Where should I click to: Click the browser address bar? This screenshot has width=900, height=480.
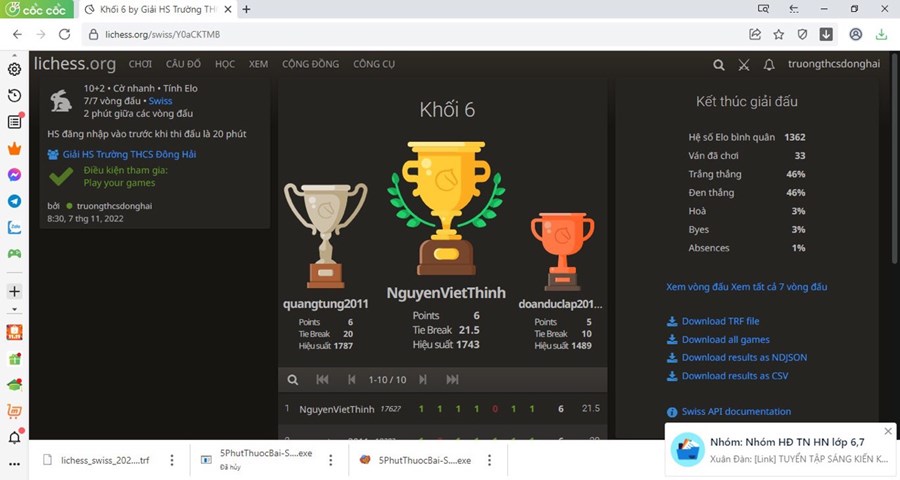pos(400,34)
